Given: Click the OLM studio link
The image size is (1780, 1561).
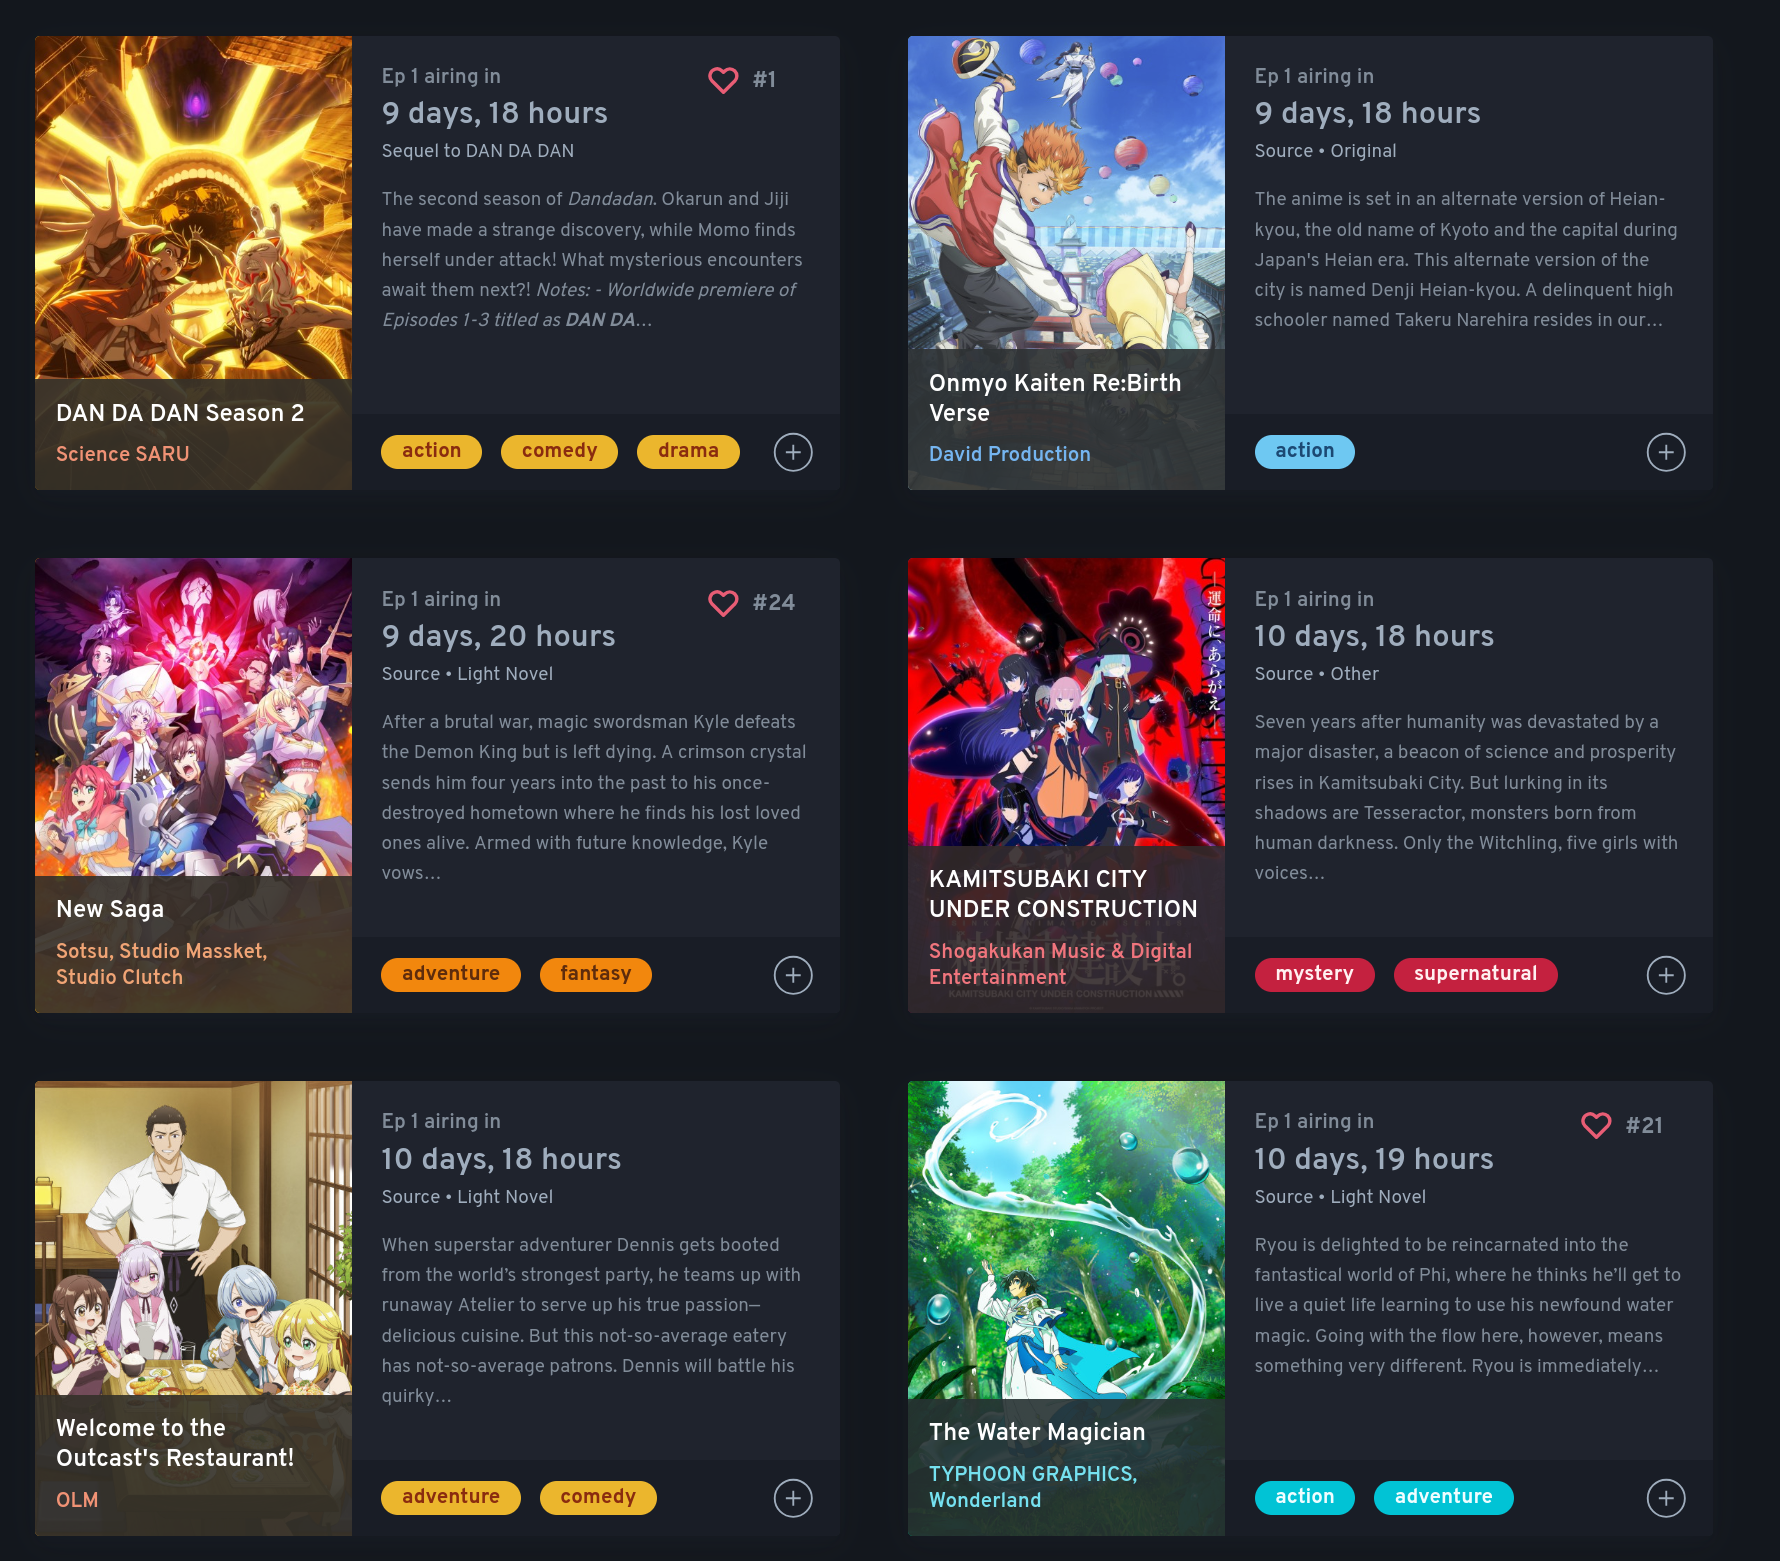Looking at the screenshot, I should click(77, 1500).
